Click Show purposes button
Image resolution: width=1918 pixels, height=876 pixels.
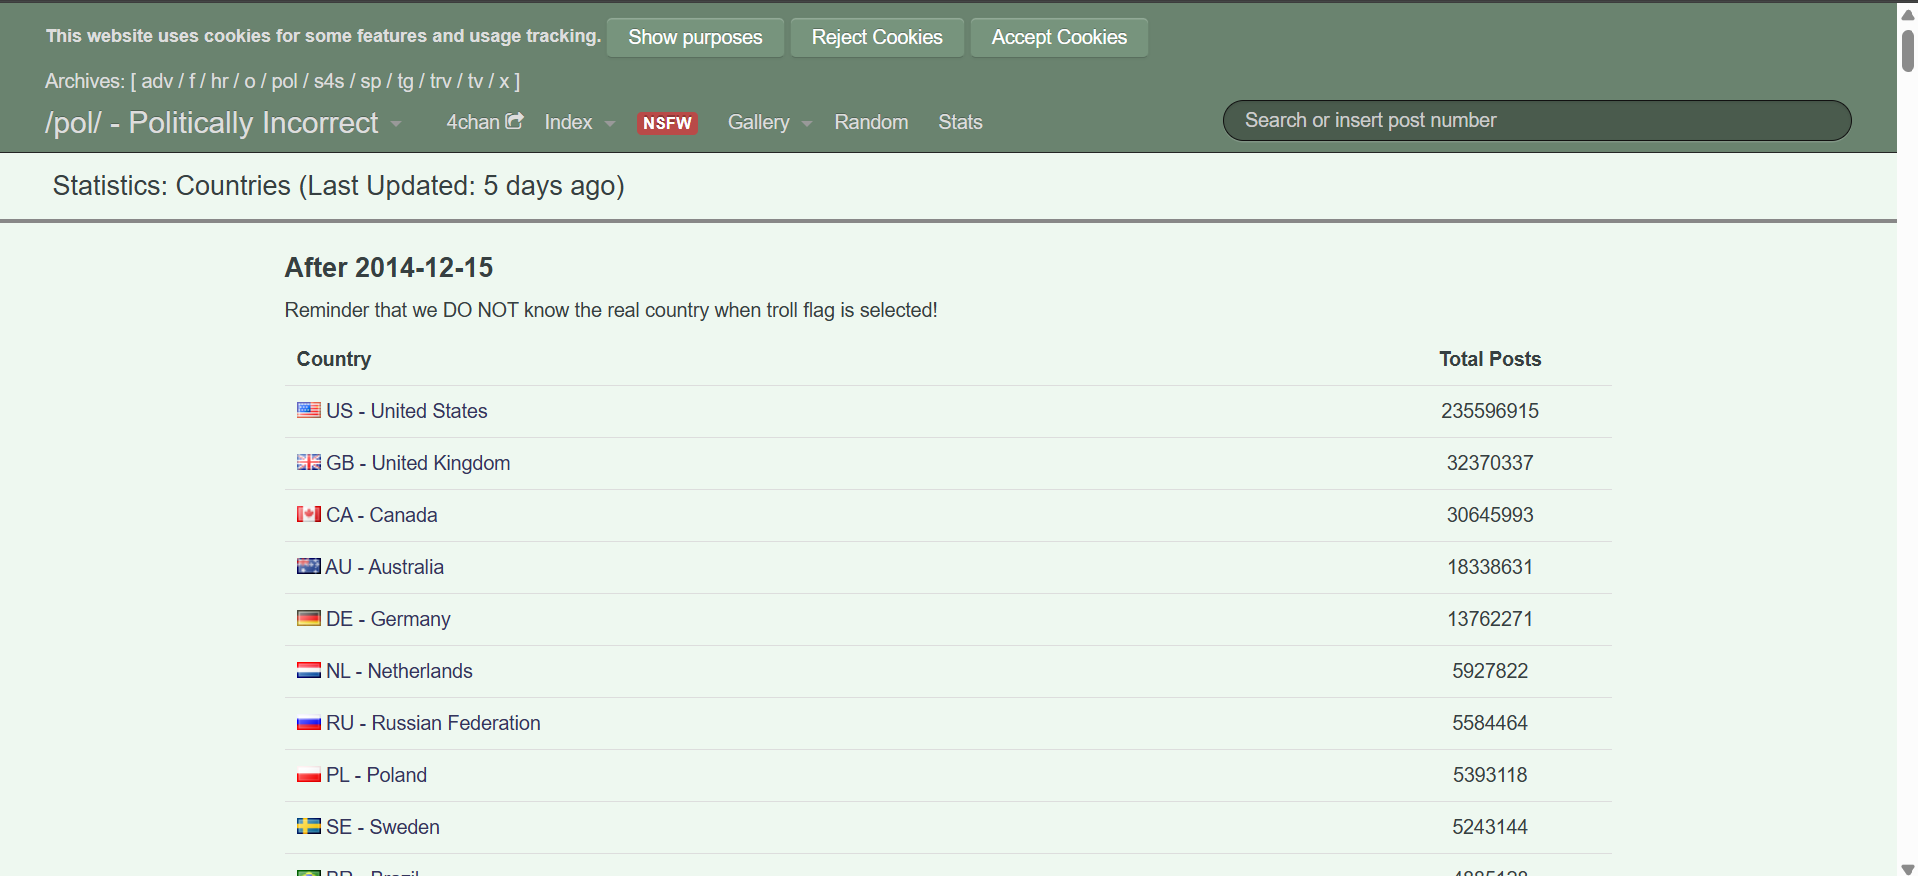pyautogui.click(x=695, y=37)
